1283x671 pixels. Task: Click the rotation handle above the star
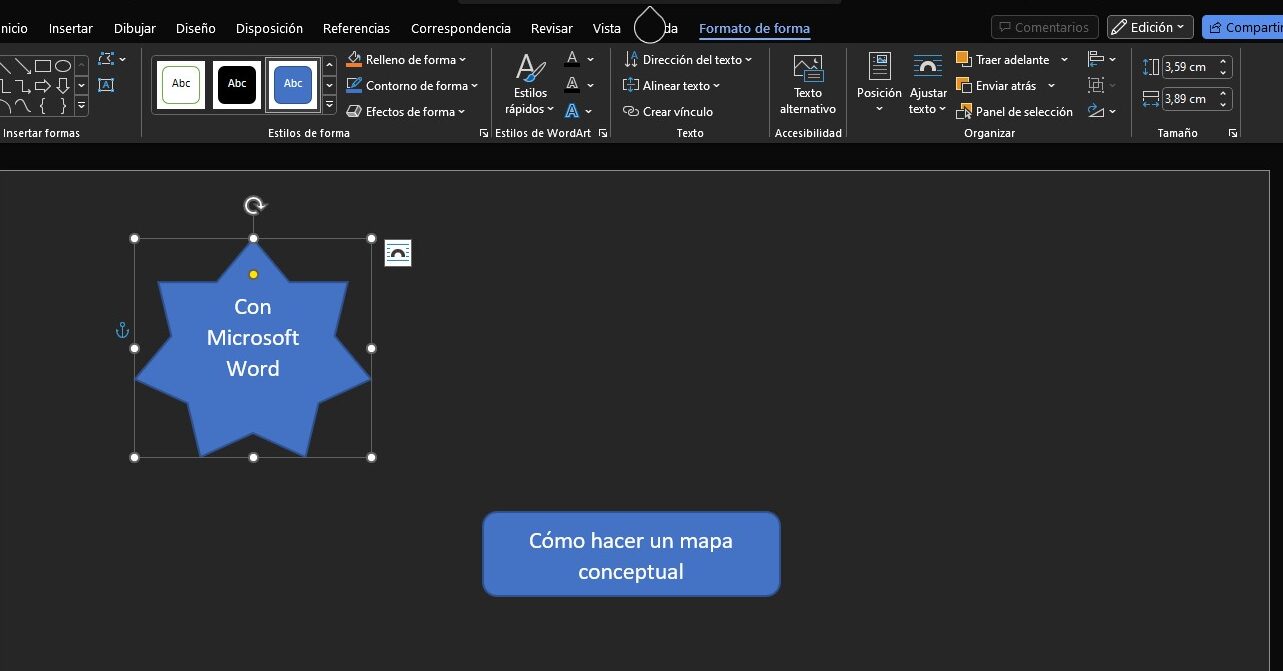click(255, 206)
